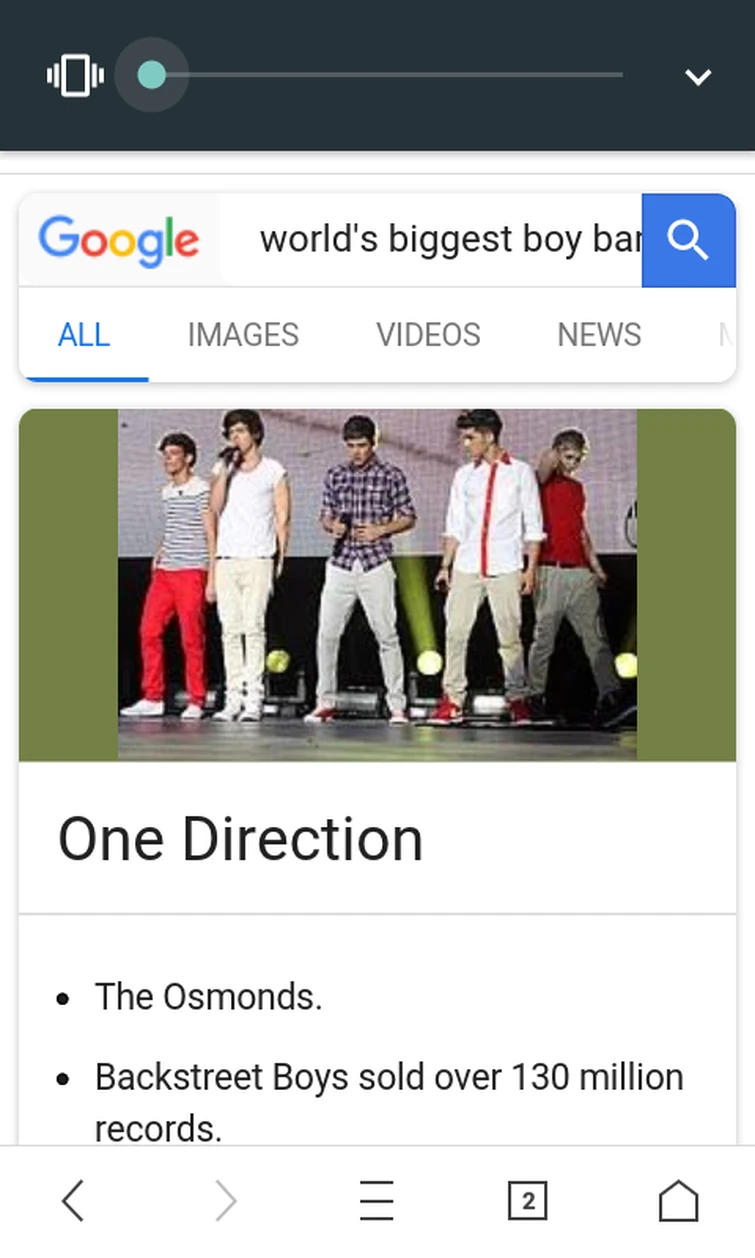This screenshot has width=755, height=1258.
Task: Click the blue magnifier search button
Action: point(688,240)
